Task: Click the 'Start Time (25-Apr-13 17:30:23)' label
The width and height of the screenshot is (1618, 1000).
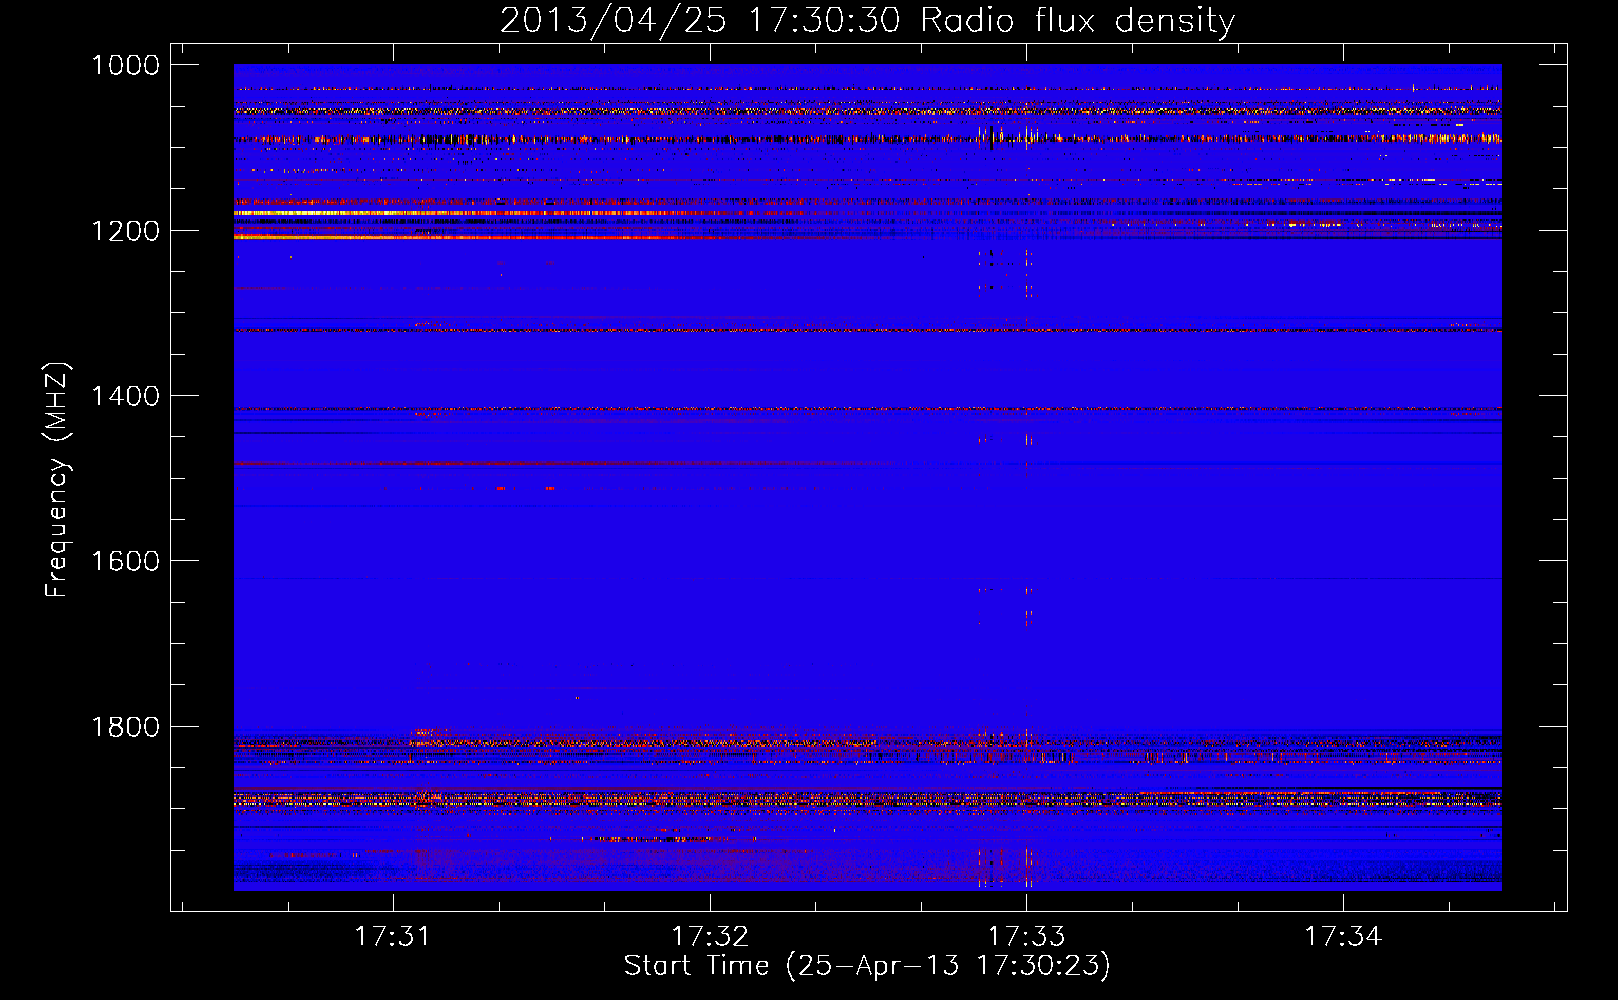Action: [x=867, y=966]
